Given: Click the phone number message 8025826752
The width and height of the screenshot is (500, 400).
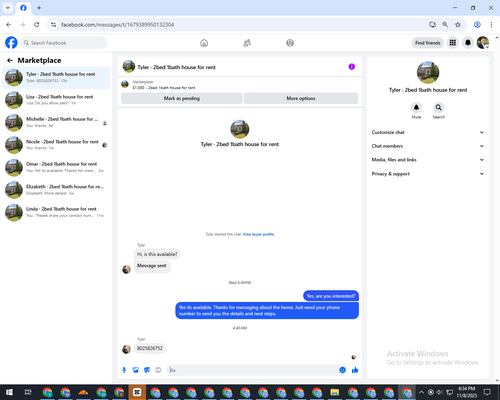Looking at the screenshot, I should (x=150, y=348).
